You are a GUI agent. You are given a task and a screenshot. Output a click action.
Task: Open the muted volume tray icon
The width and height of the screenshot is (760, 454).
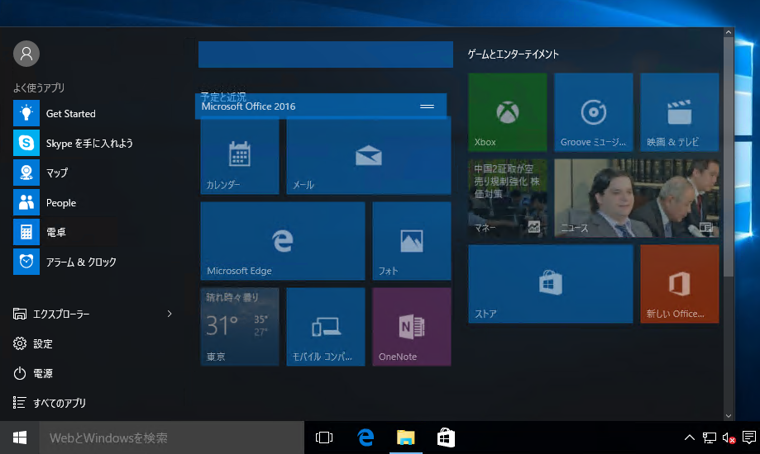click(729, 438)
